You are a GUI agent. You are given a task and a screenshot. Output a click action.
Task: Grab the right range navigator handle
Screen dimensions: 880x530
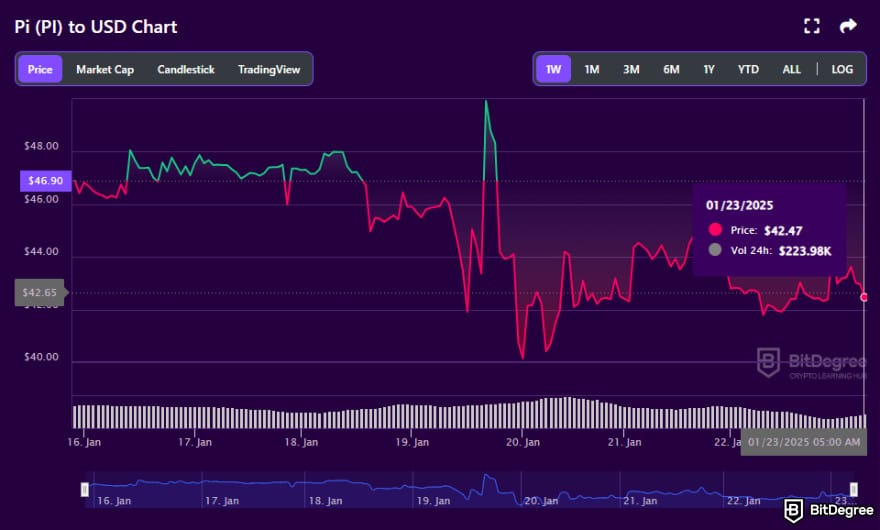853,489
